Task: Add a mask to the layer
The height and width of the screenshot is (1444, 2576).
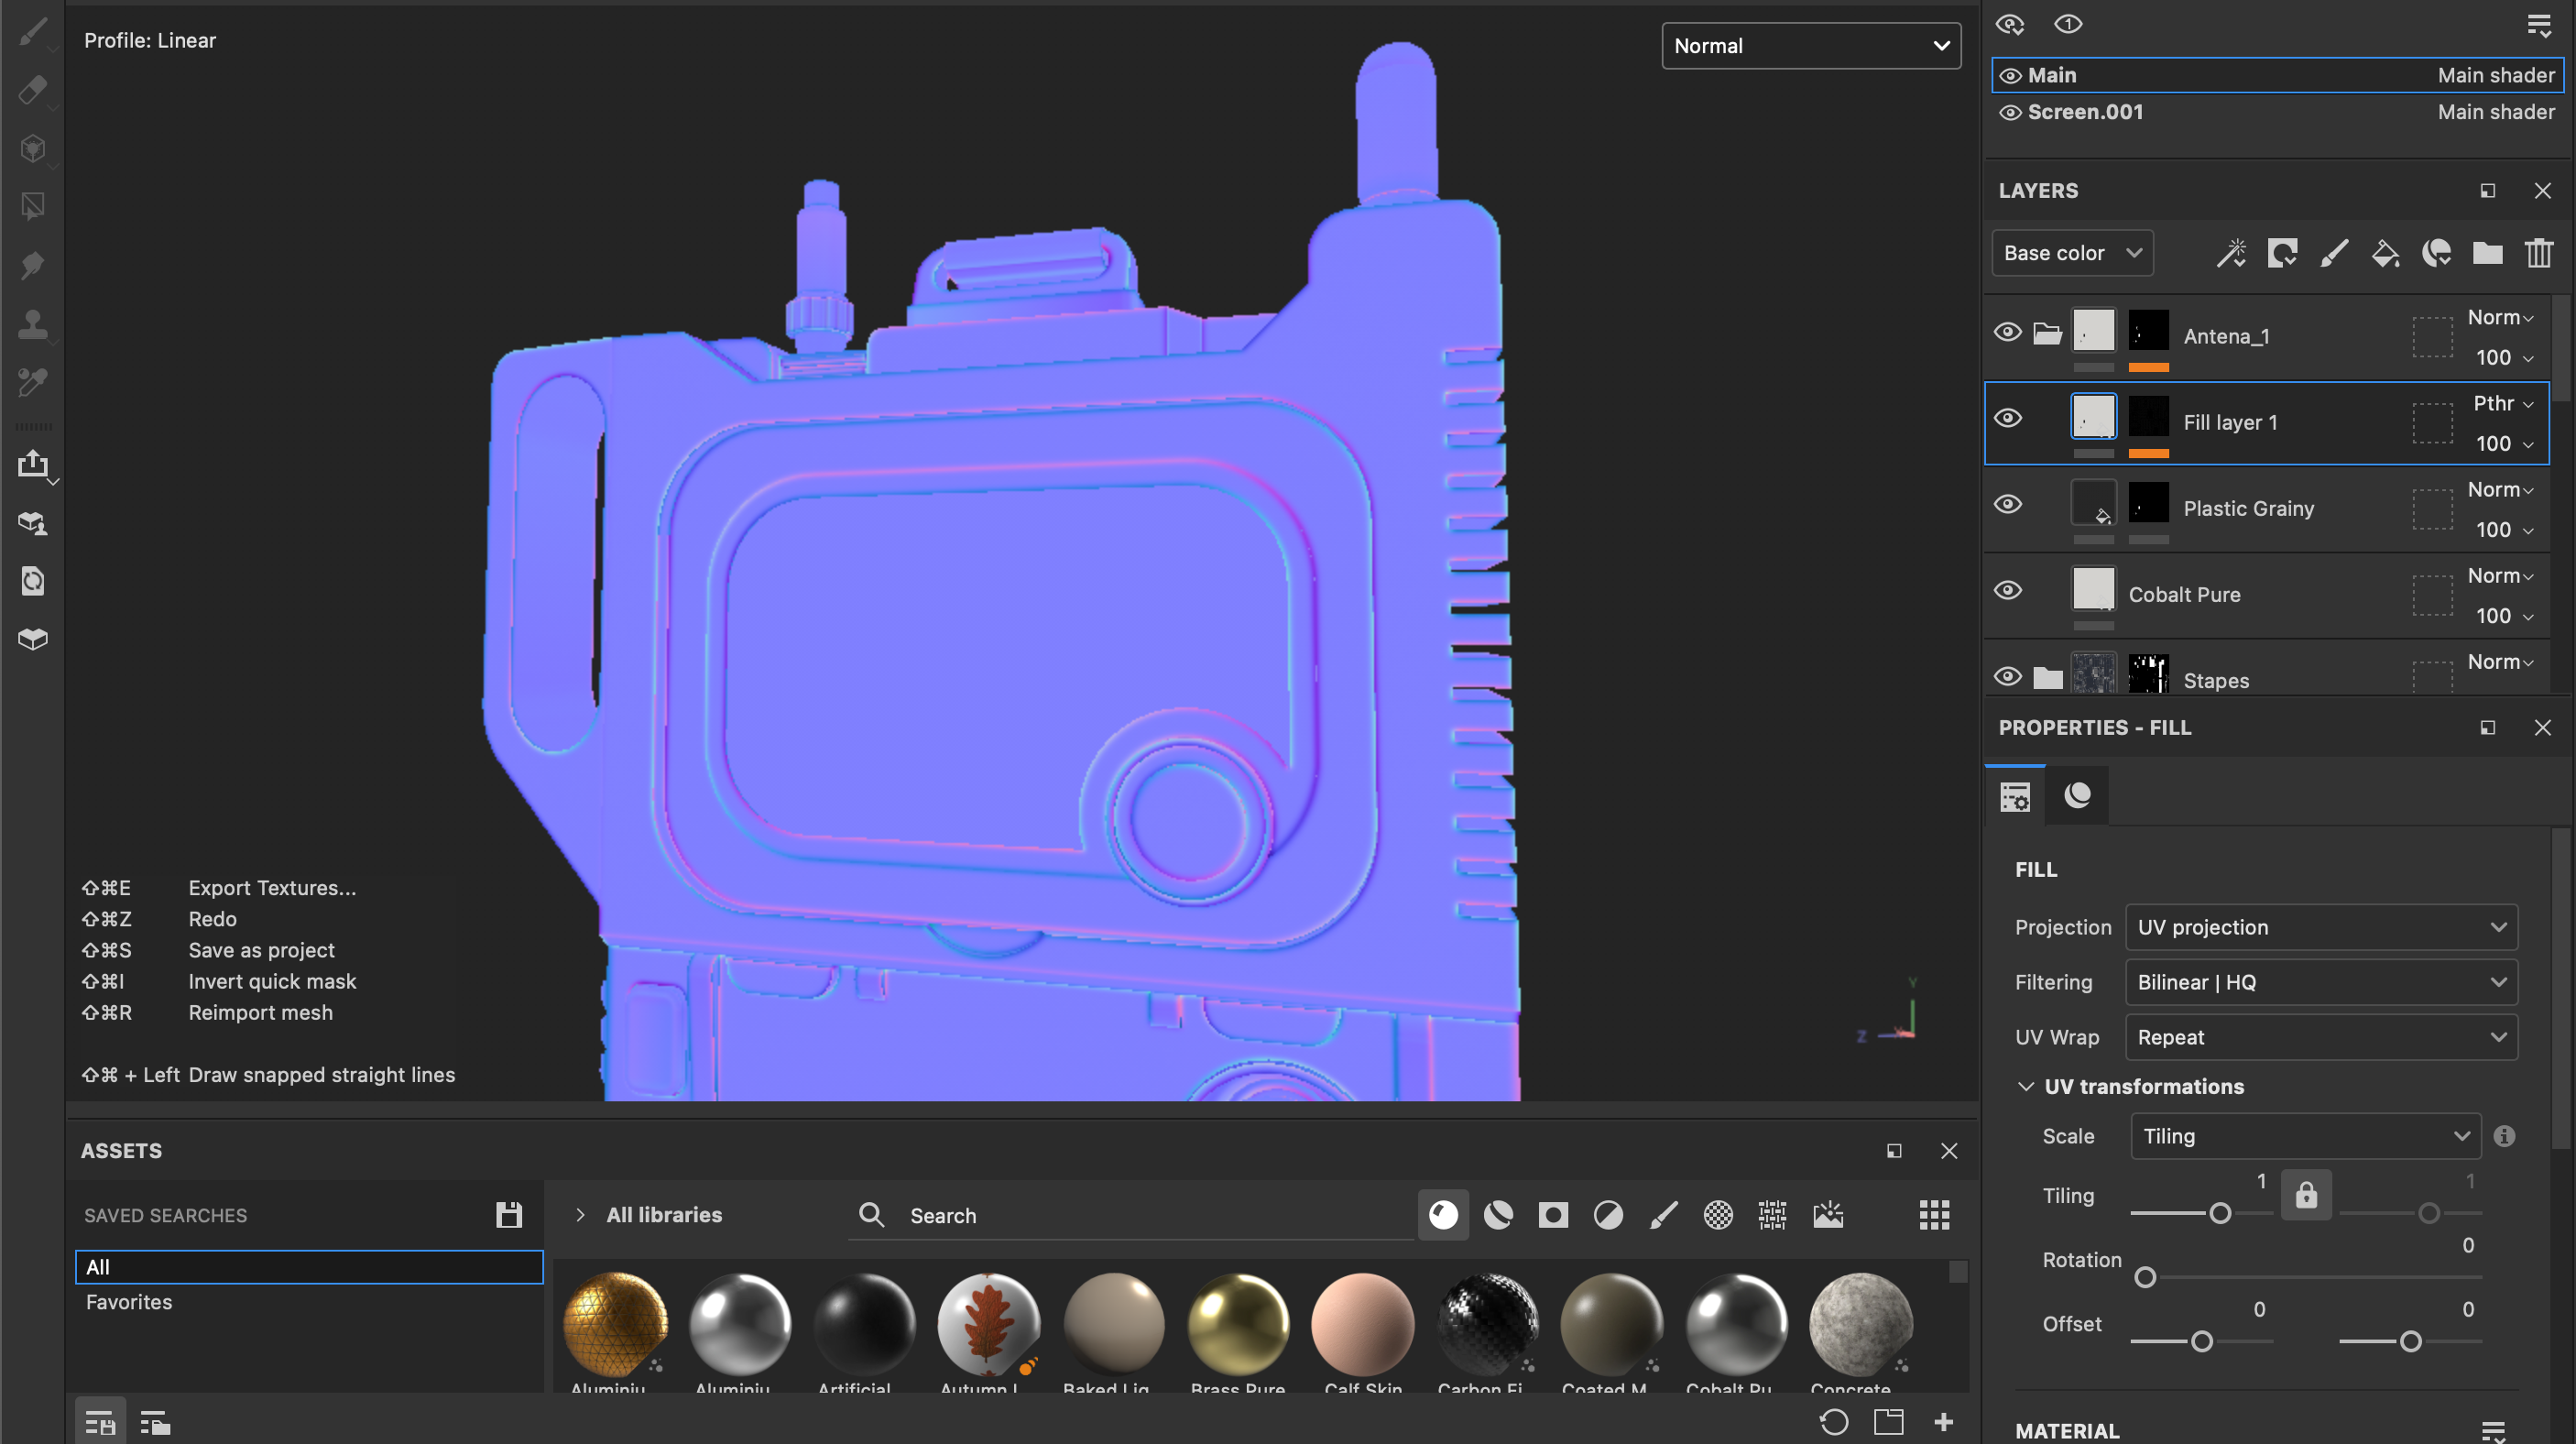Action: pos(2282,253)
